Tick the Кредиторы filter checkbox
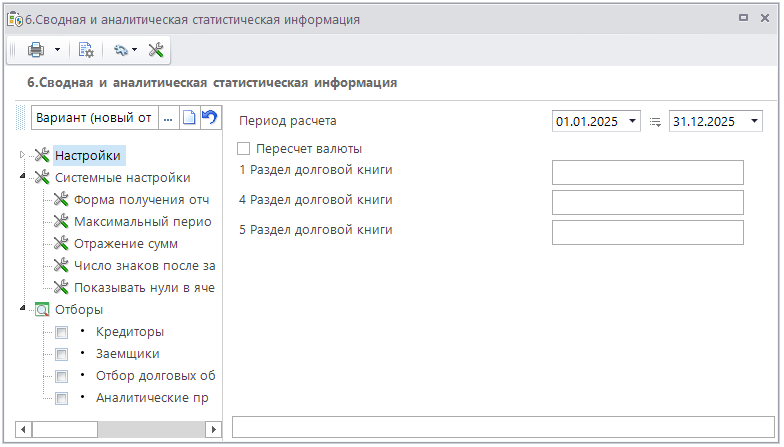 click(x=62, y=332)
